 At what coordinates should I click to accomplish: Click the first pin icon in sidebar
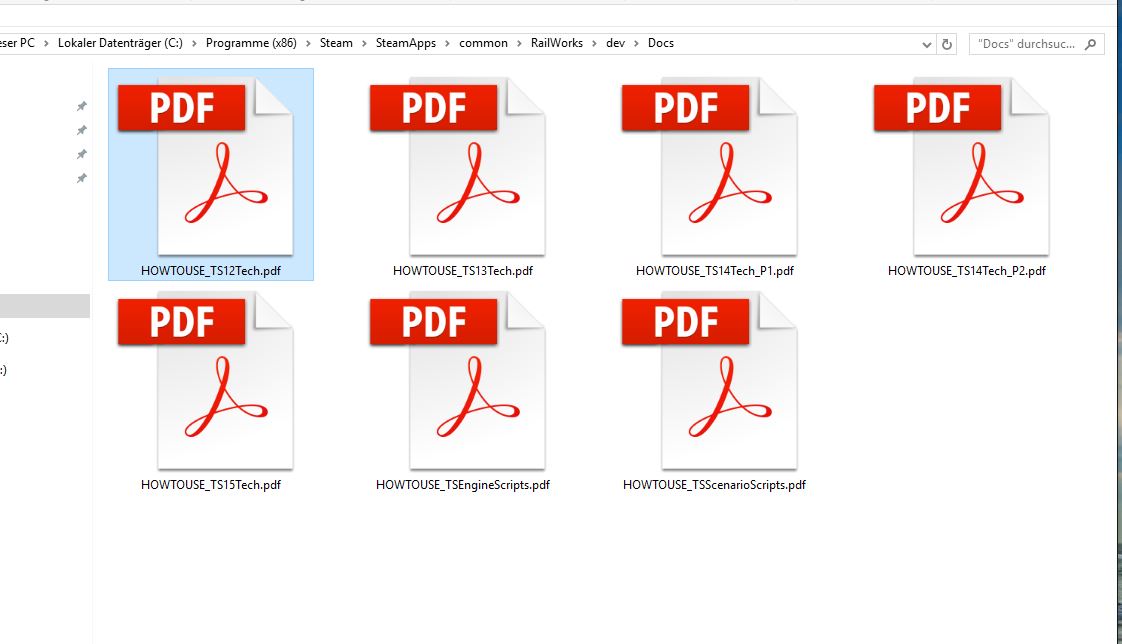coord(82,106)
